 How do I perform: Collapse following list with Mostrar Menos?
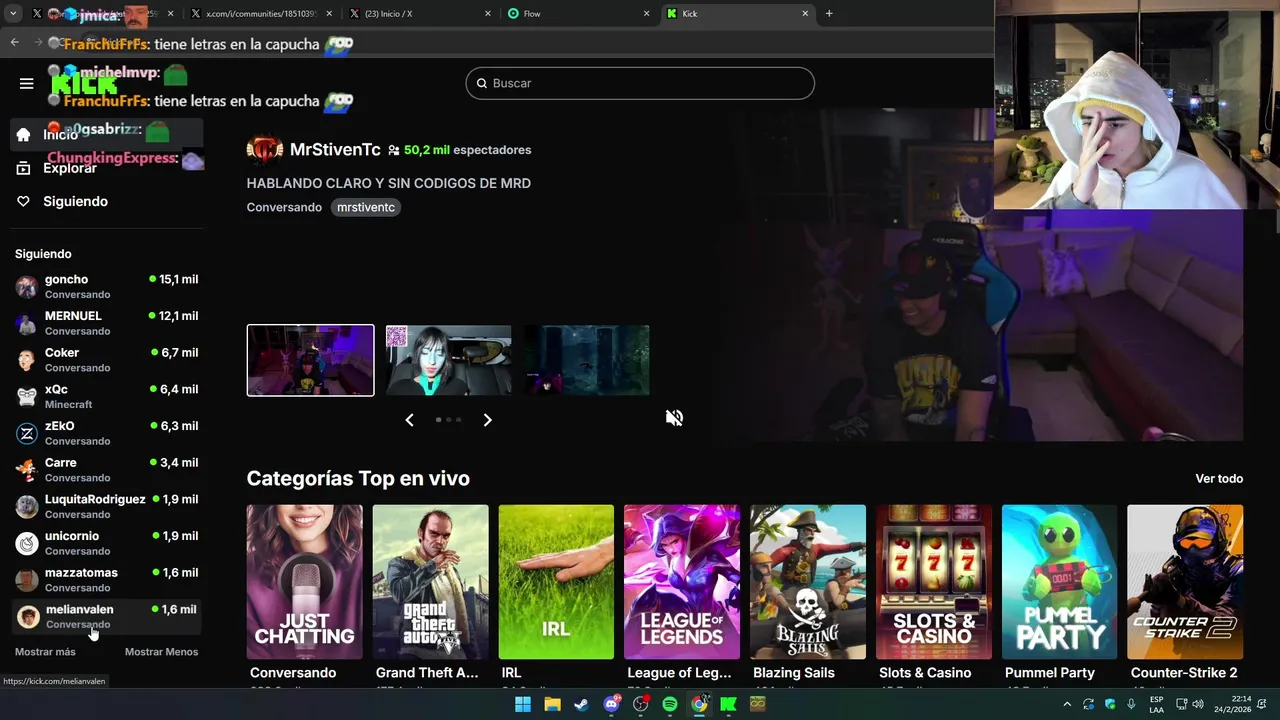coord(161,652)
